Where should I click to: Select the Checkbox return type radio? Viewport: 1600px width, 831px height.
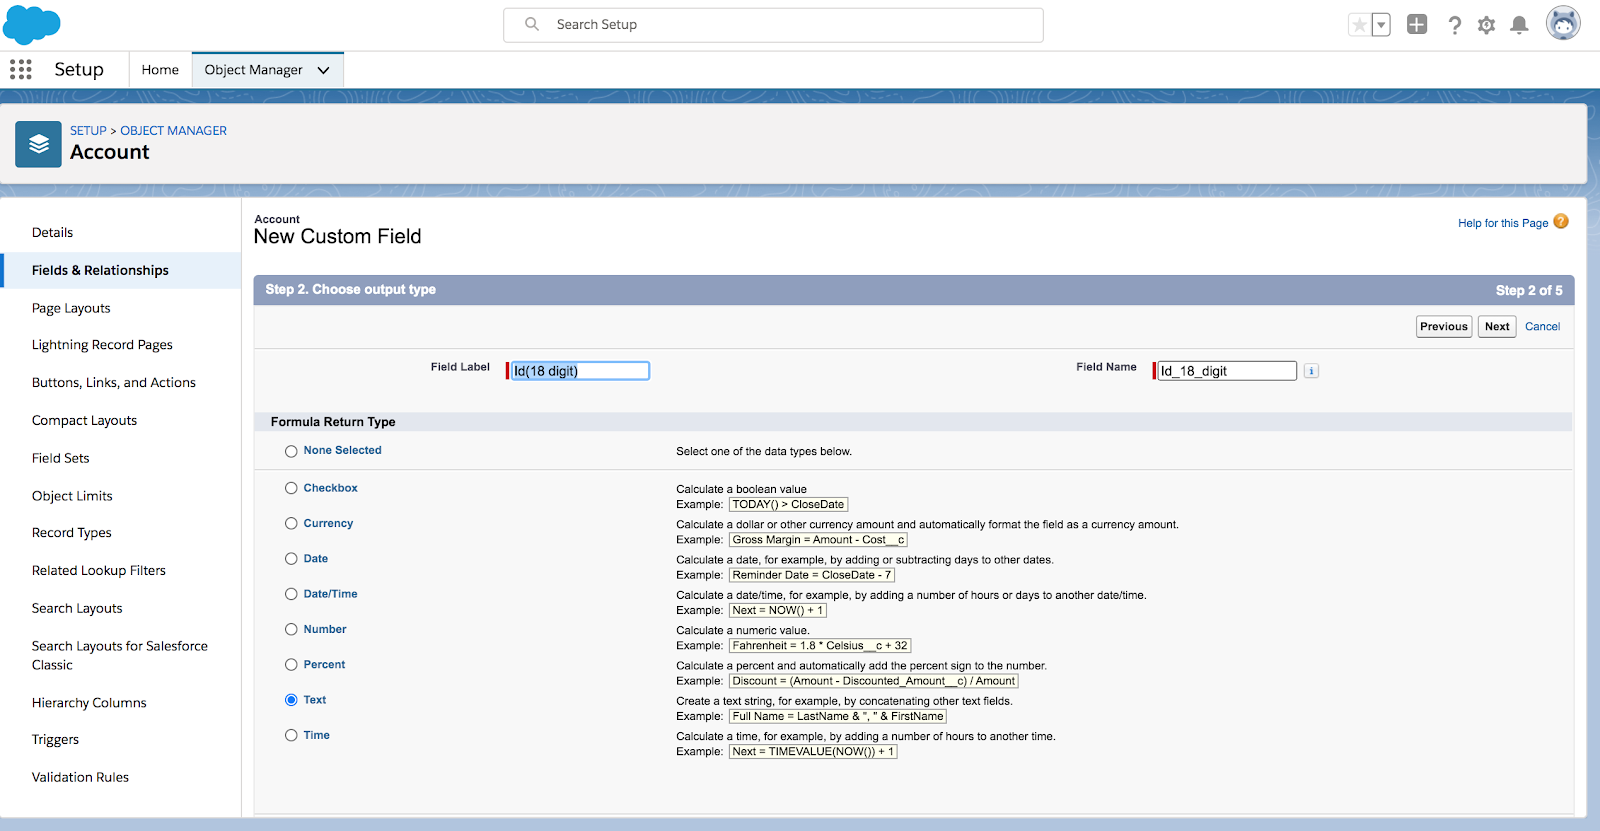(291, 488)
